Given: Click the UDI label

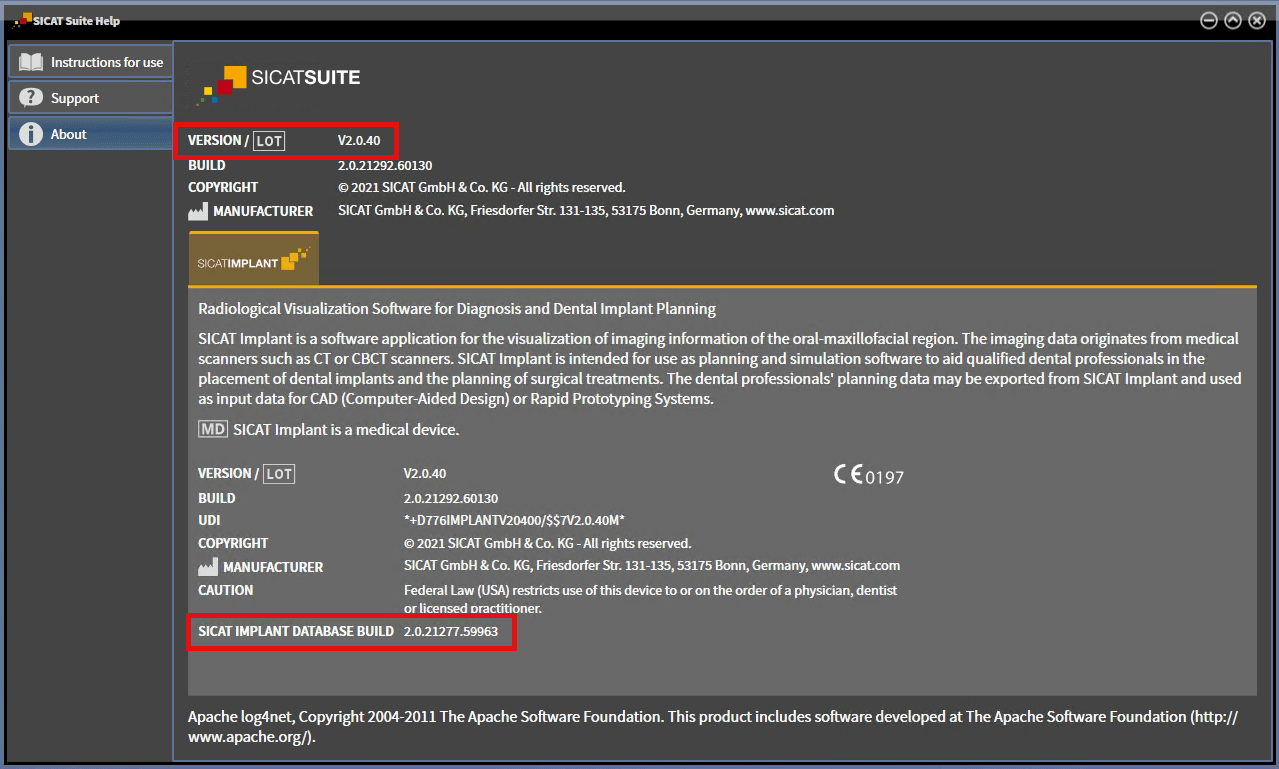Looking at the screenshot, I should click(209, 520).
